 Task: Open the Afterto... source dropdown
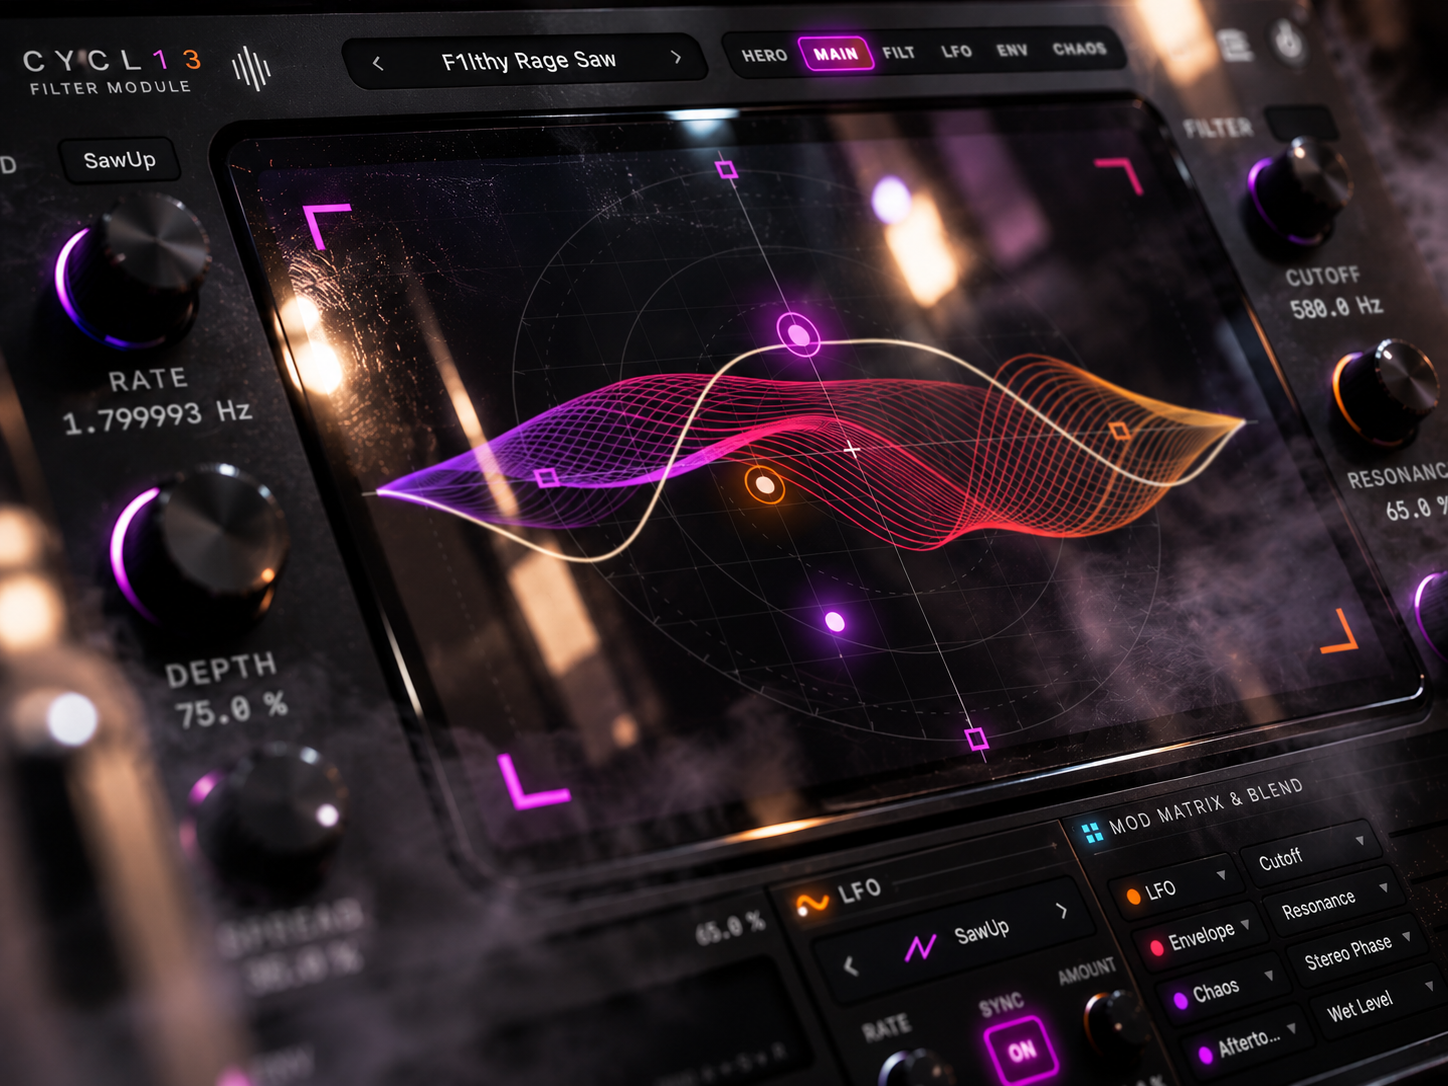point(1248,1043)
